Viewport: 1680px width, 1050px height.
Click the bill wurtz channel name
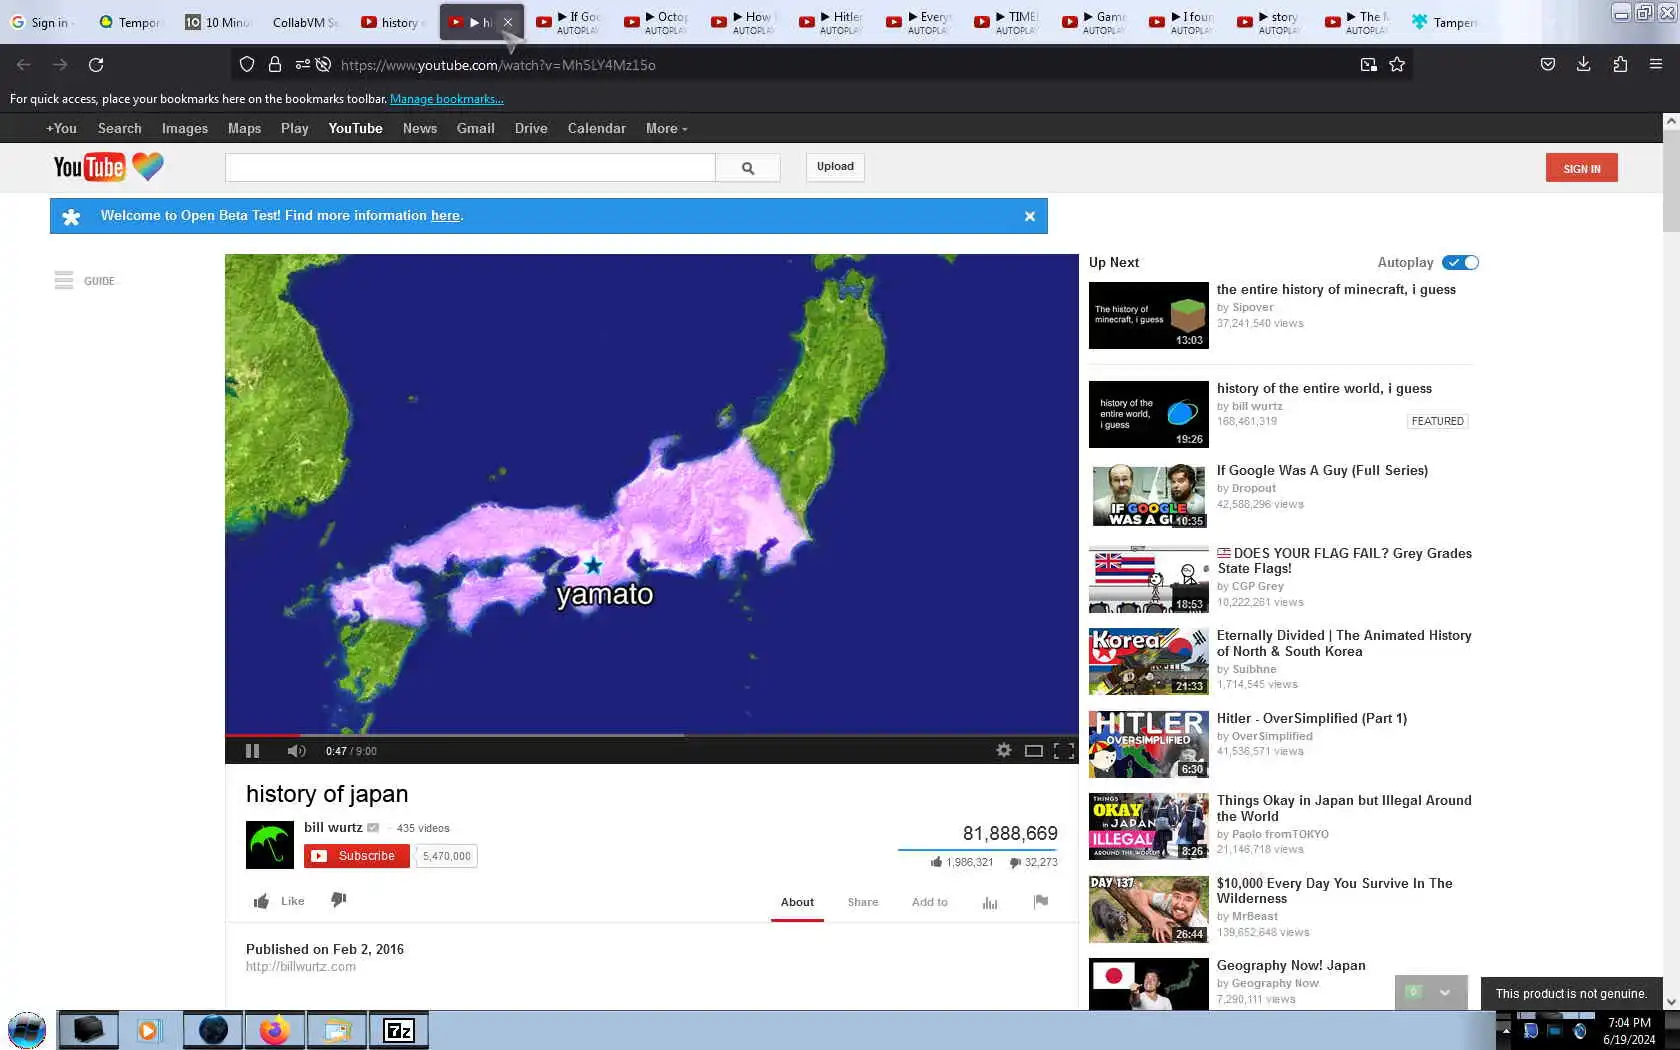(333, 828)
